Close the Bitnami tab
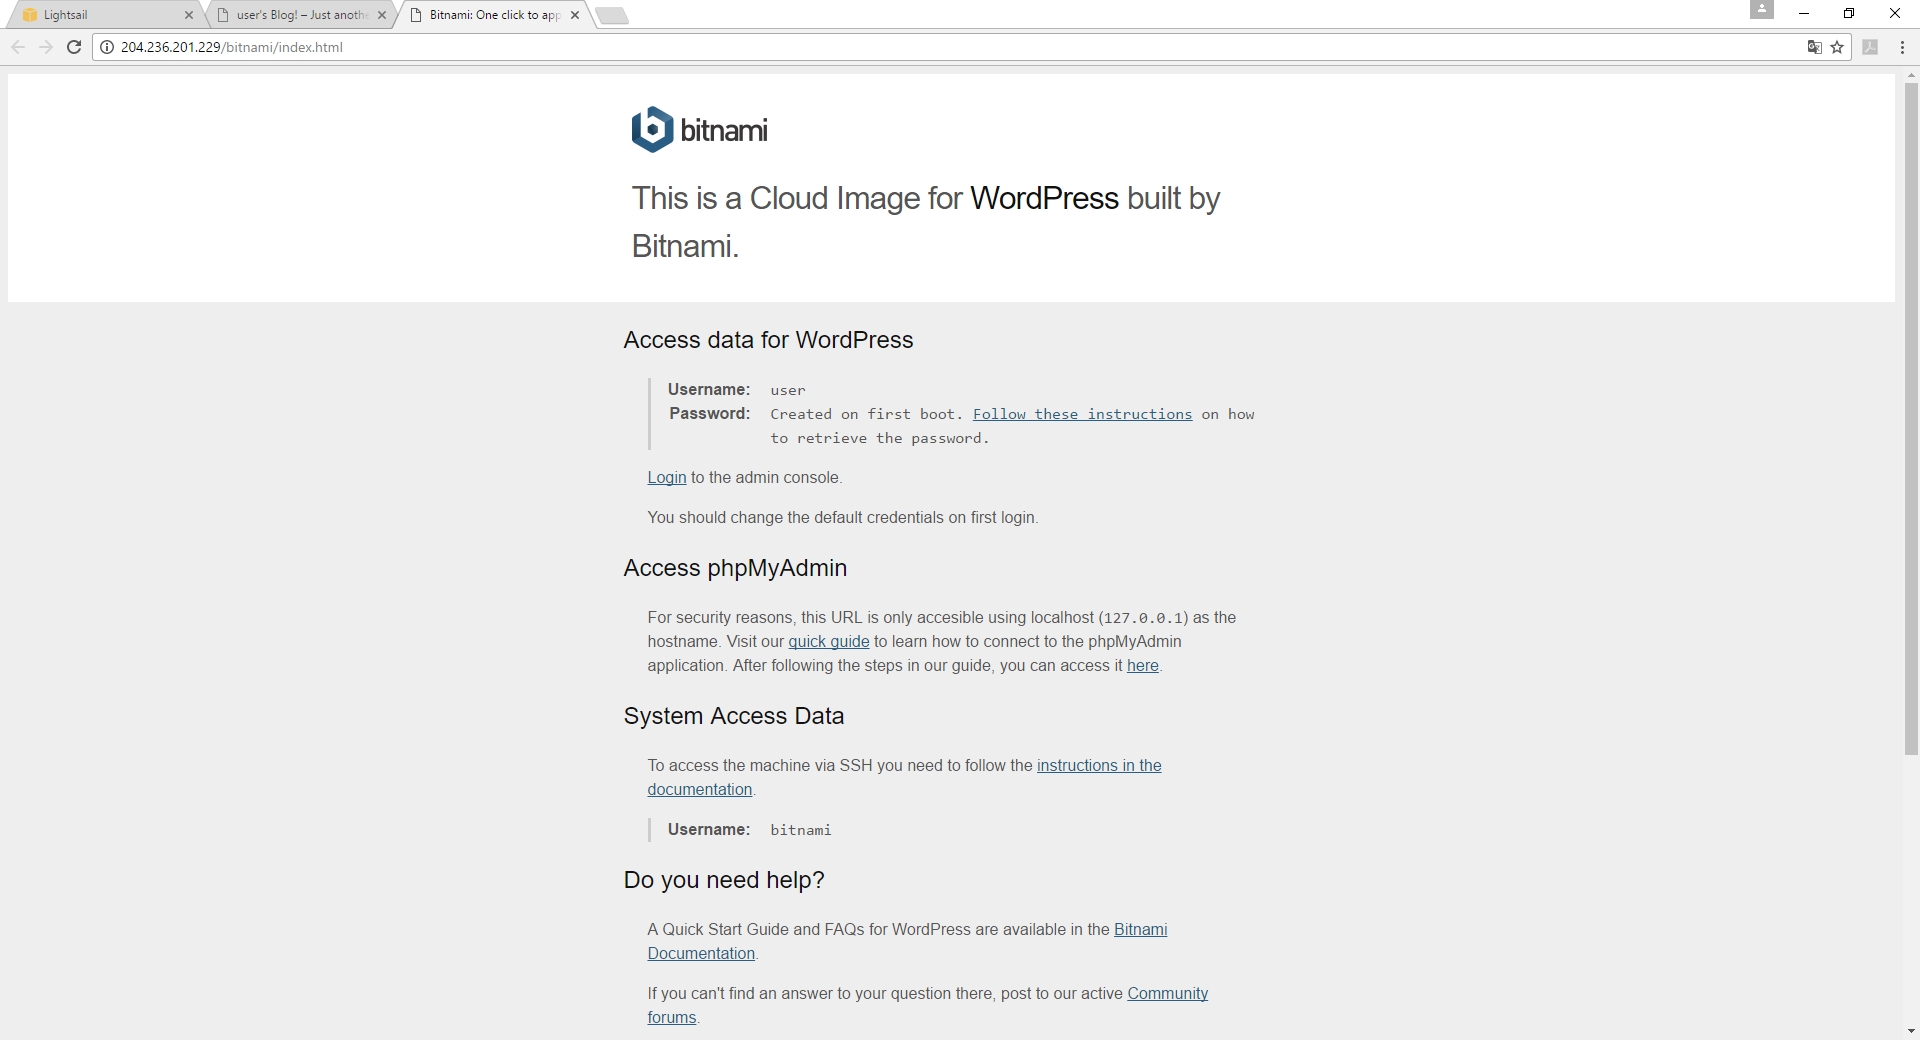 point(575,15)
